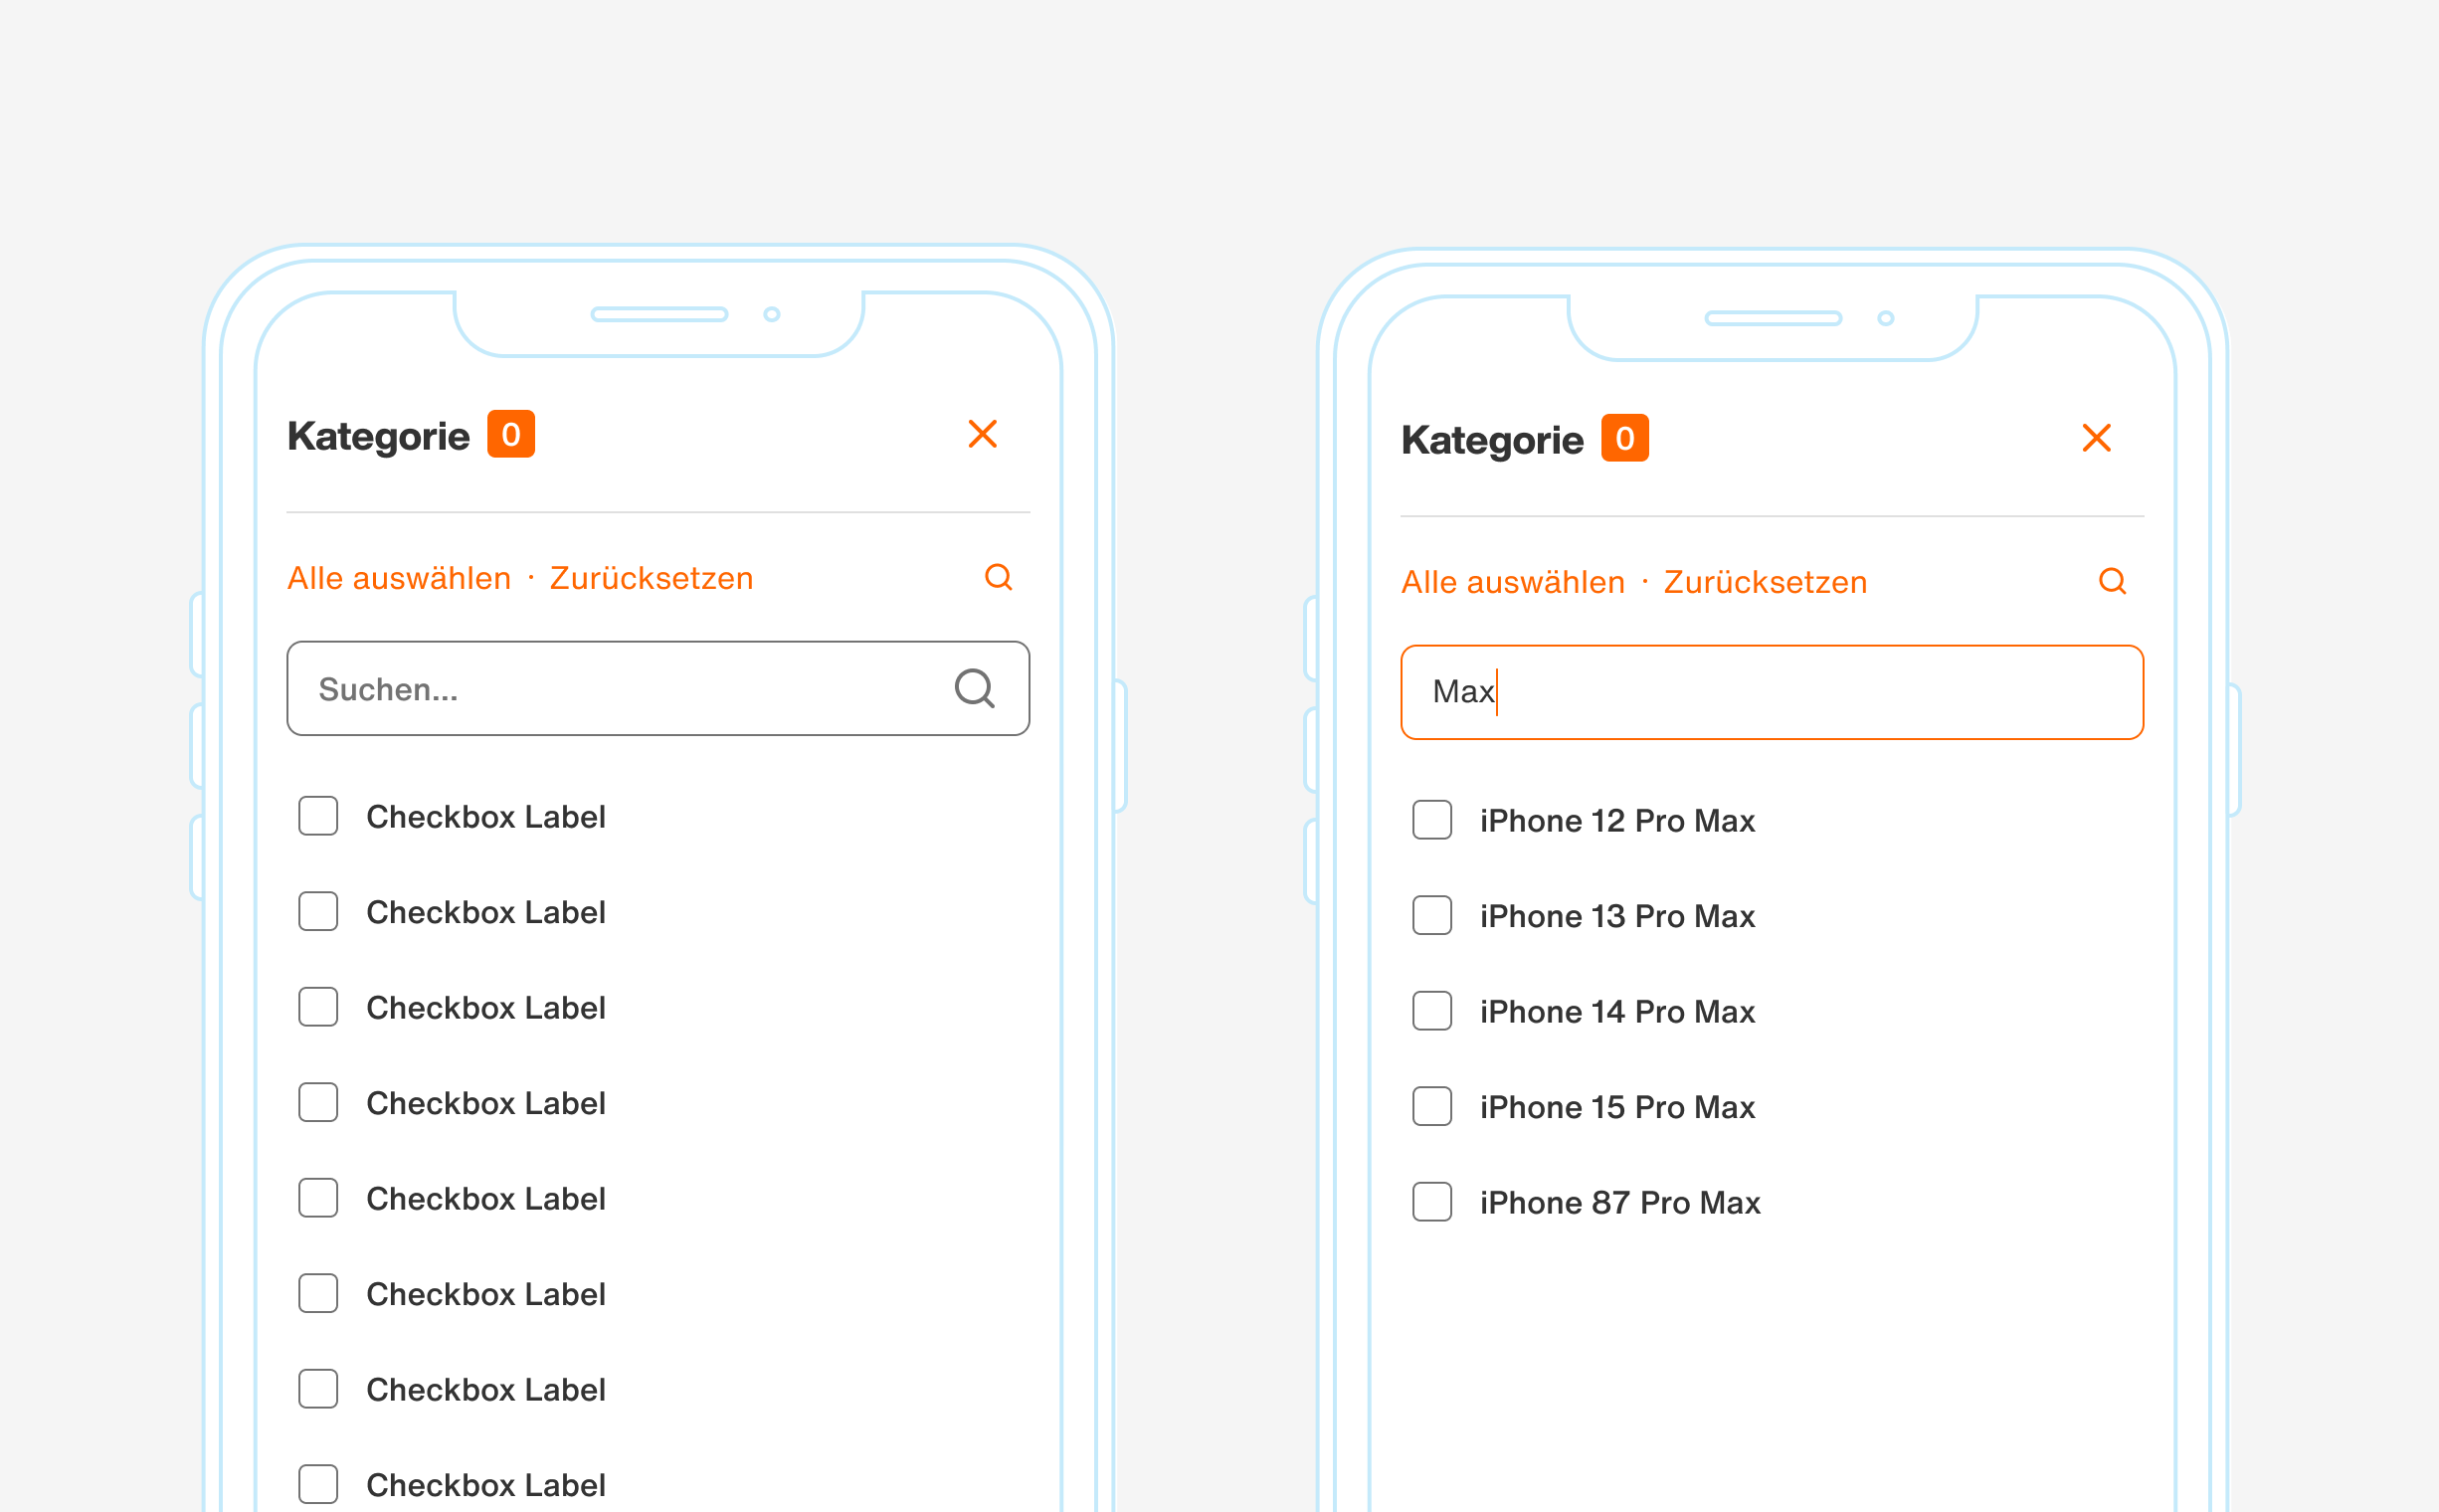Check the first Checkbox Label option
The width and height of the screenshot is (2439, 1512).
(317, 816)
